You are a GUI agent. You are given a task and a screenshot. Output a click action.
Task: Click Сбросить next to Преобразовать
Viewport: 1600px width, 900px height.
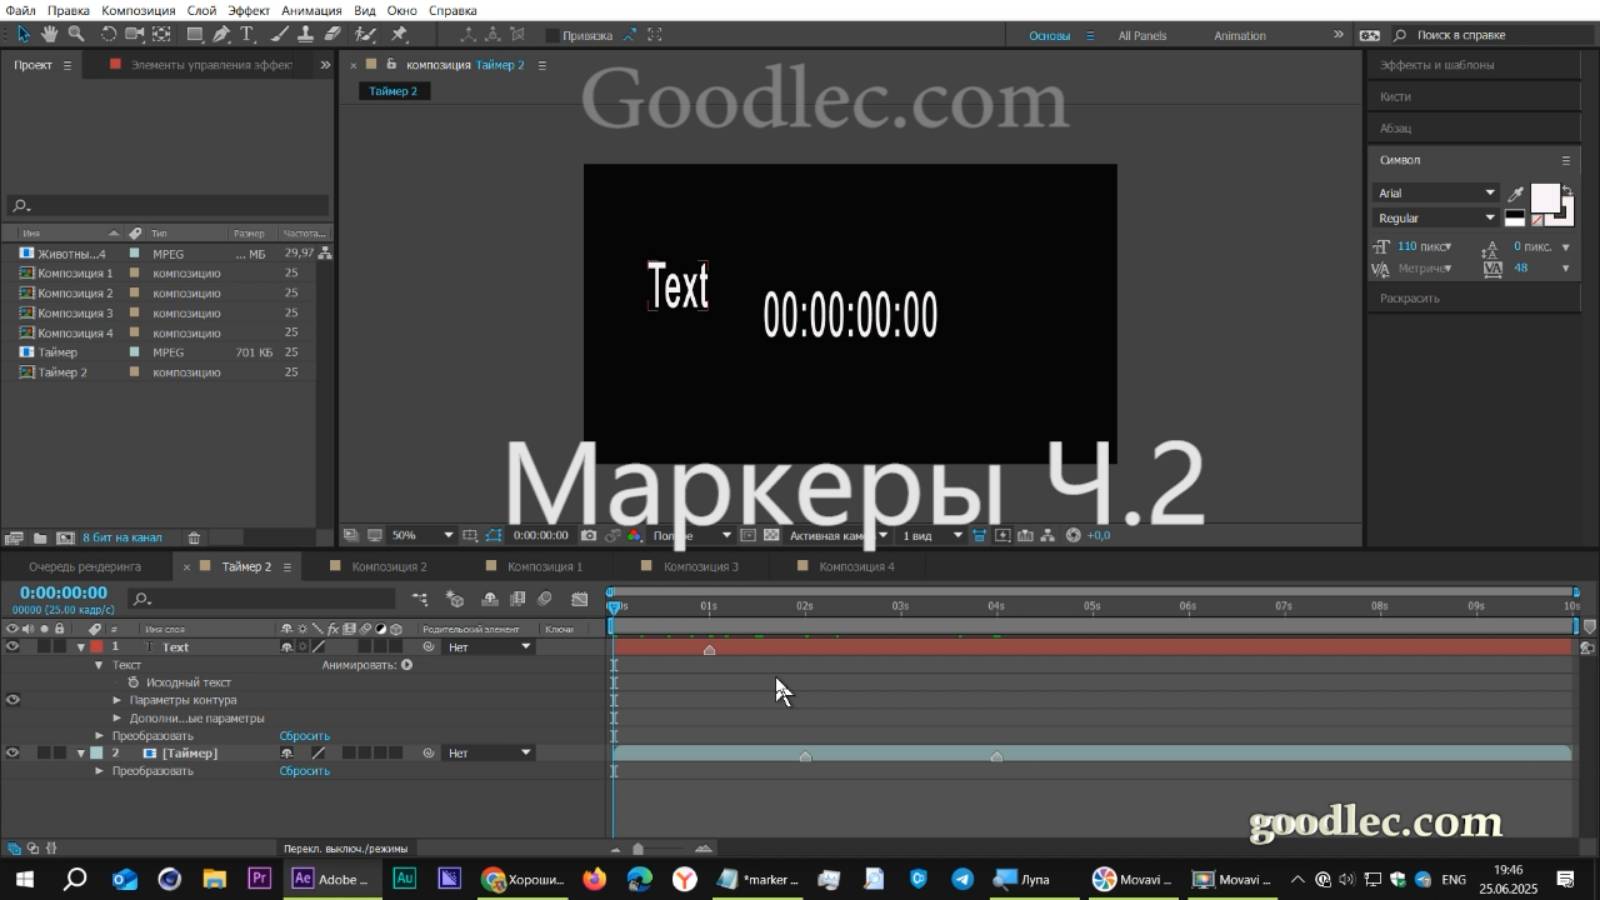304,735
